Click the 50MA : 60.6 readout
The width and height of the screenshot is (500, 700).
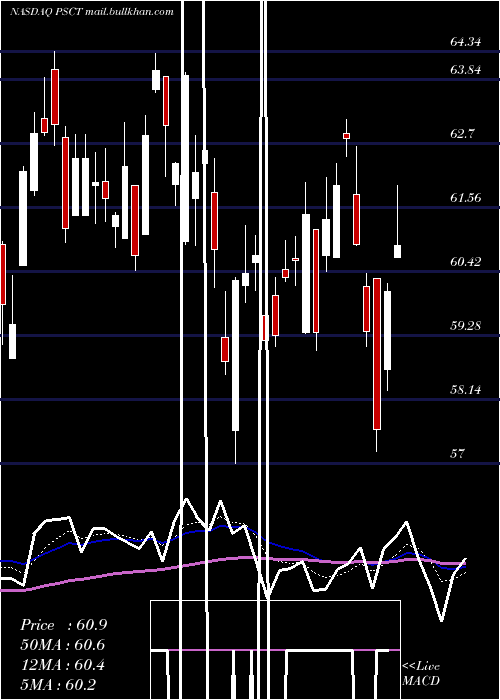[x=63, y=645]
